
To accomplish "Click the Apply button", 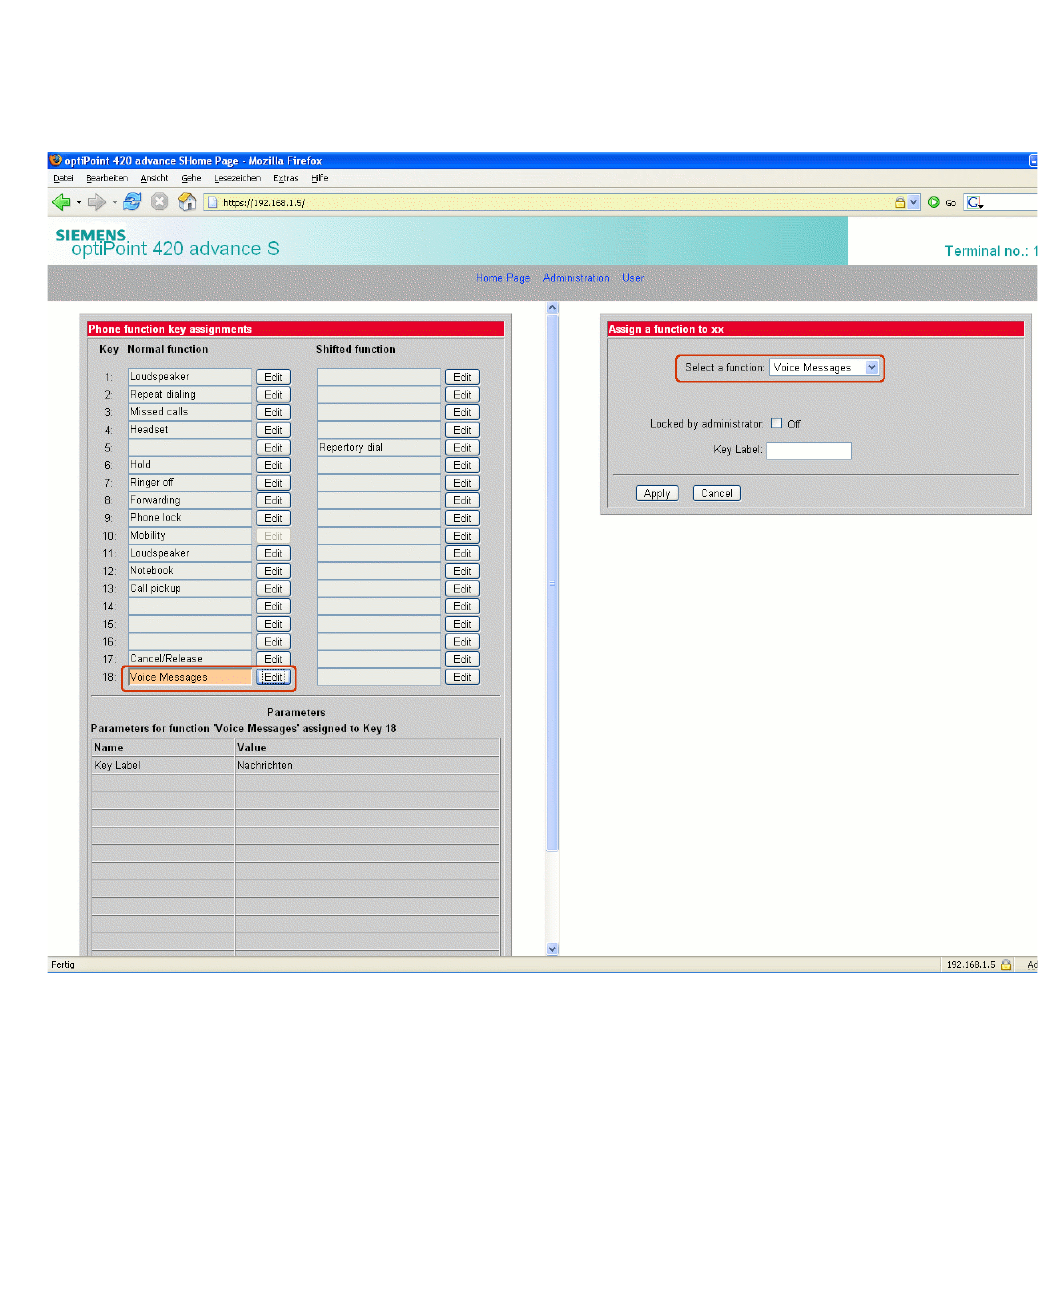I will pyautogui.click(x=657, y=493).
